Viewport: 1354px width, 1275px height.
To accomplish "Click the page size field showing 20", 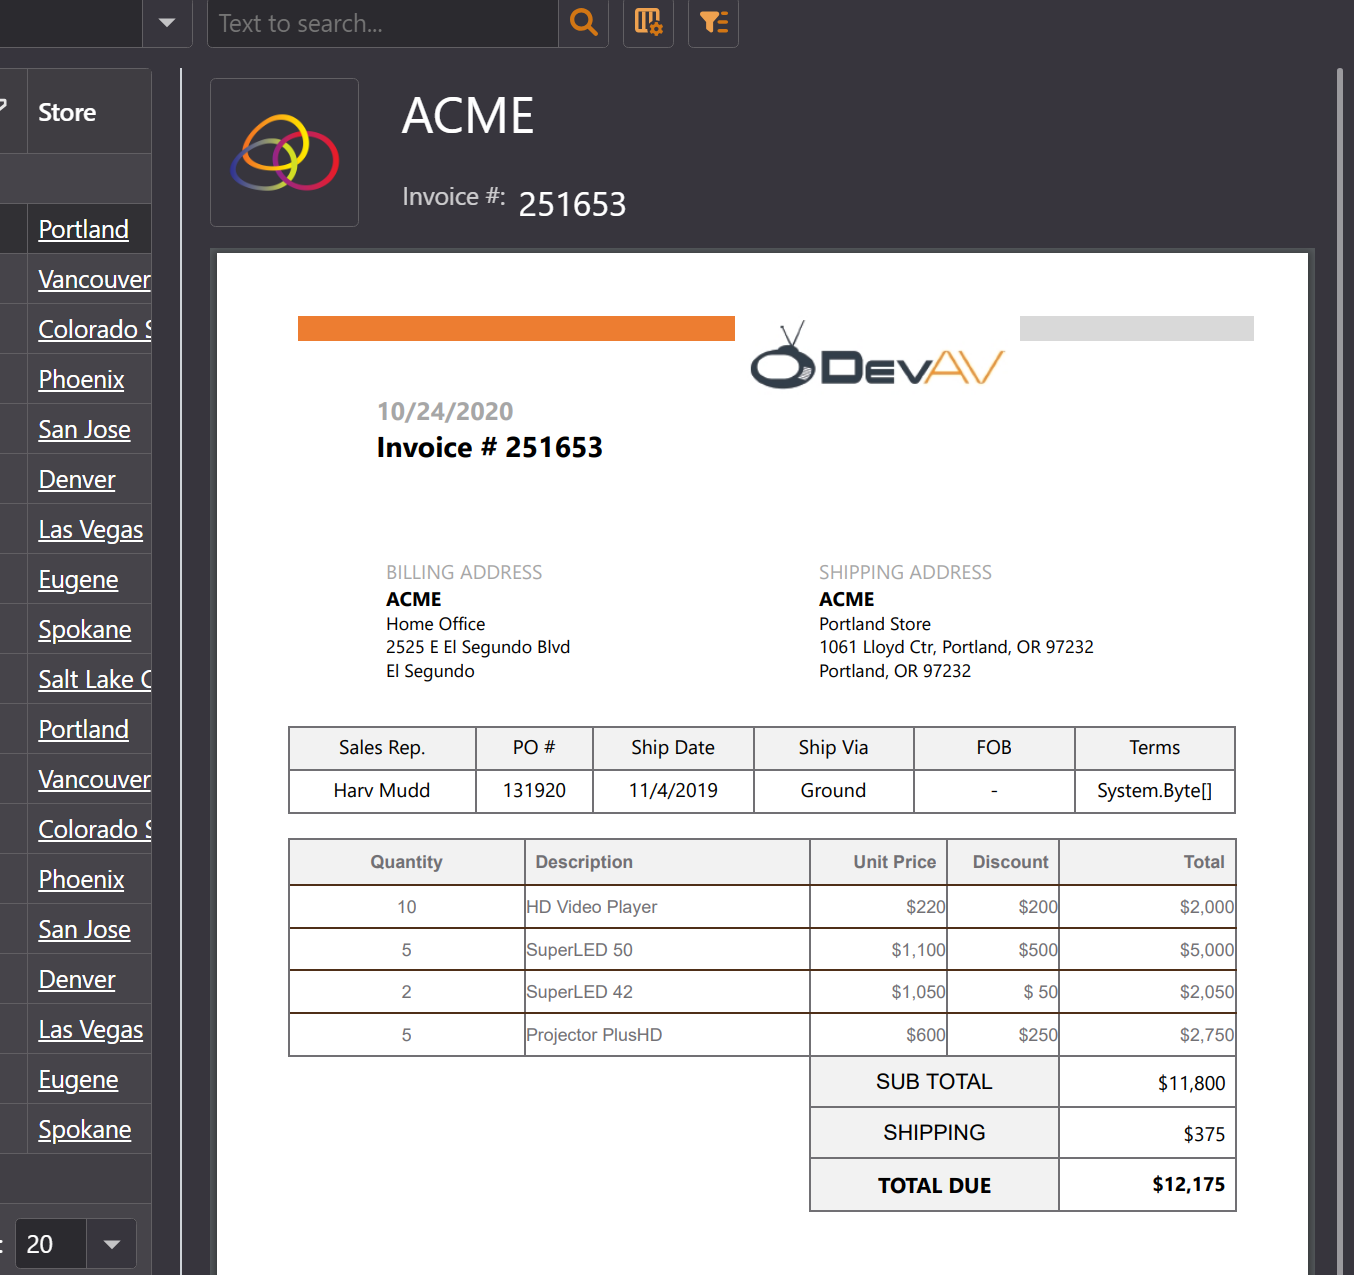I will pos(50,1244).
